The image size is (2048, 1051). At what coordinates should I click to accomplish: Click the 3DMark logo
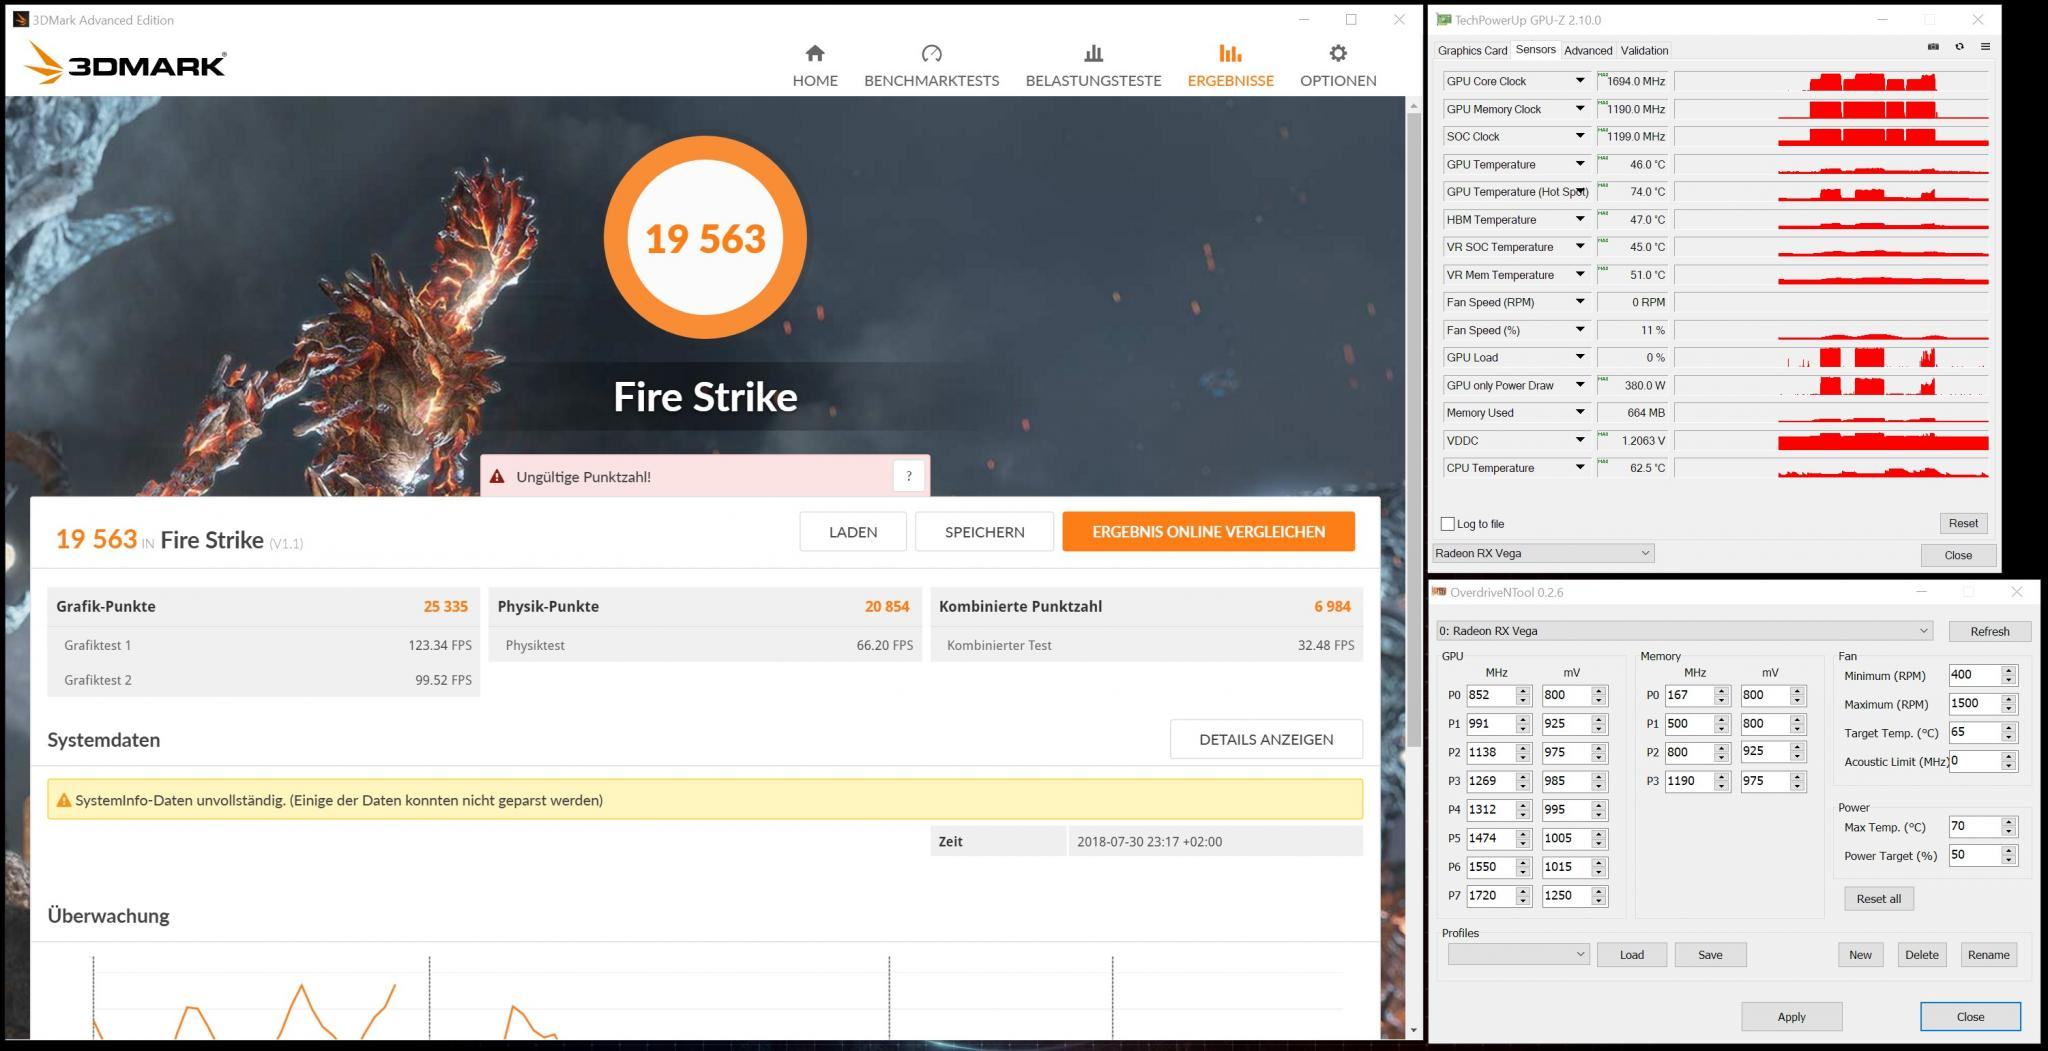coord(126,63)
